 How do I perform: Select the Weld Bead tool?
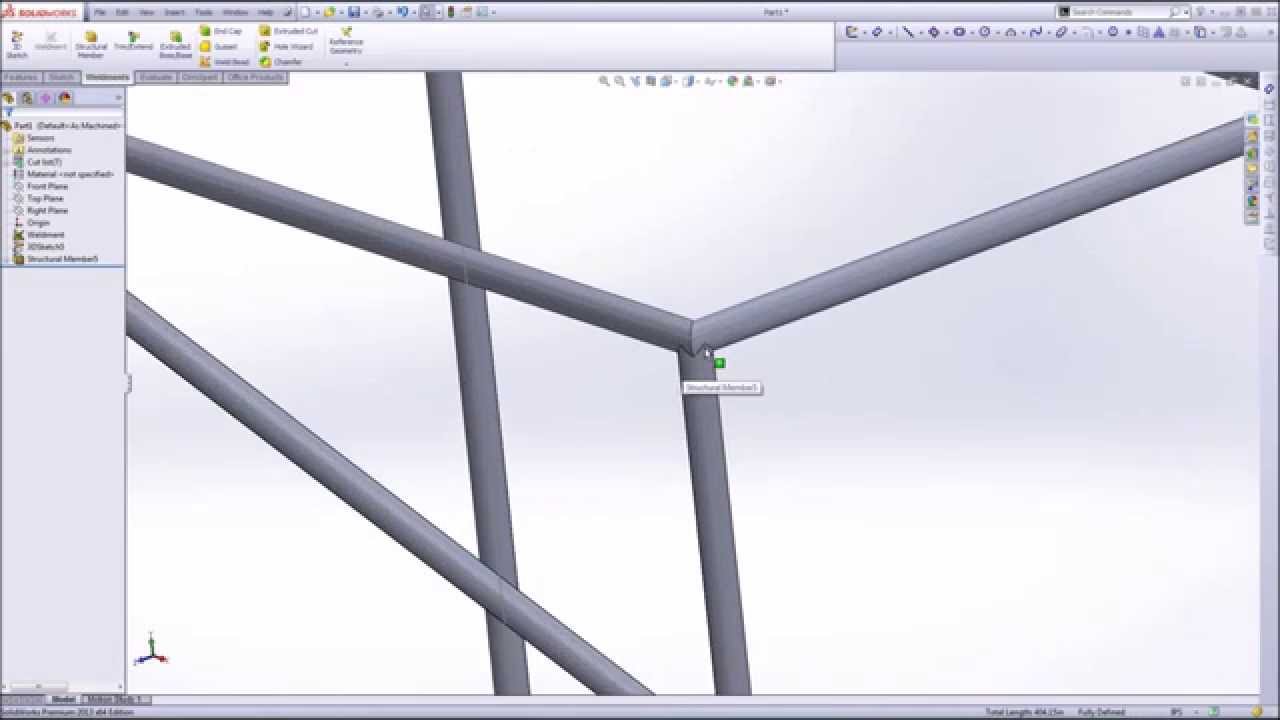[x=228, y=61]
